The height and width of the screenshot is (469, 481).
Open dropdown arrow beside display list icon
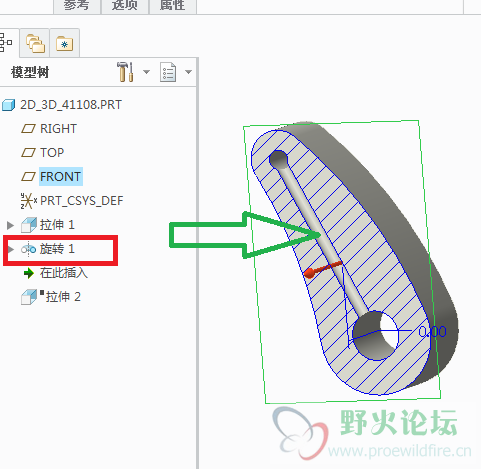(188, 72)
